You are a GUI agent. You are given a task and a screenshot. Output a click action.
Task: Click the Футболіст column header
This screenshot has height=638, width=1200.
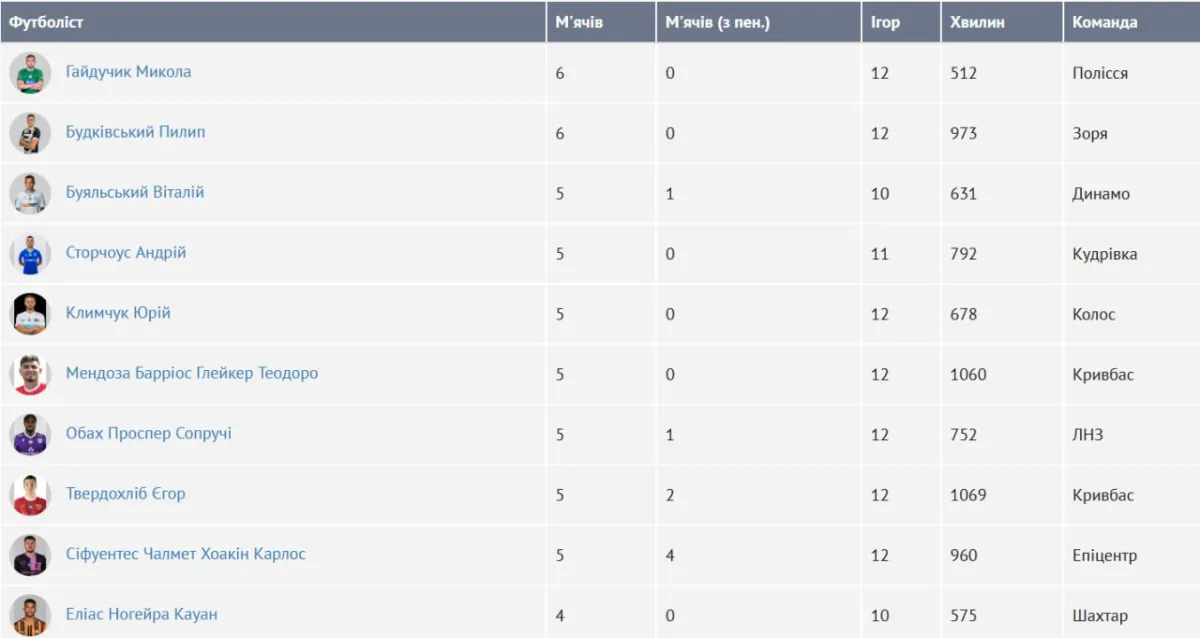pos(47,22)
